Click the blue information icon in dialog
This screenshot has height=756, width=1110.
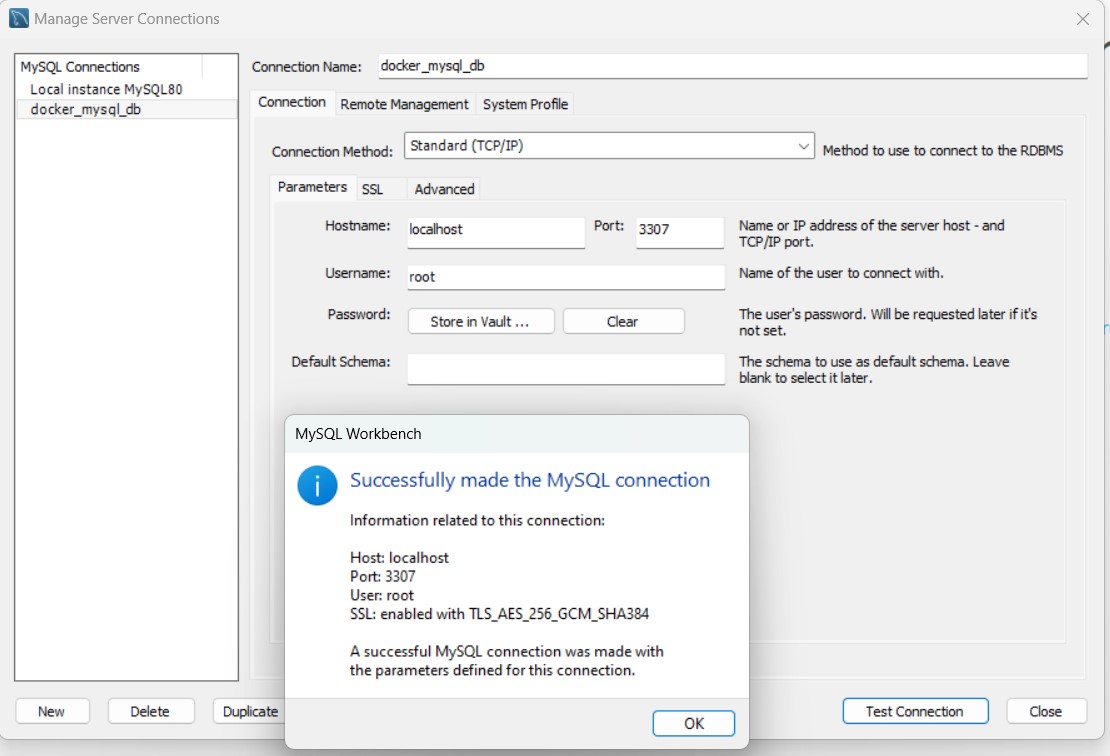pyautogui.click(x=317, y=485)
